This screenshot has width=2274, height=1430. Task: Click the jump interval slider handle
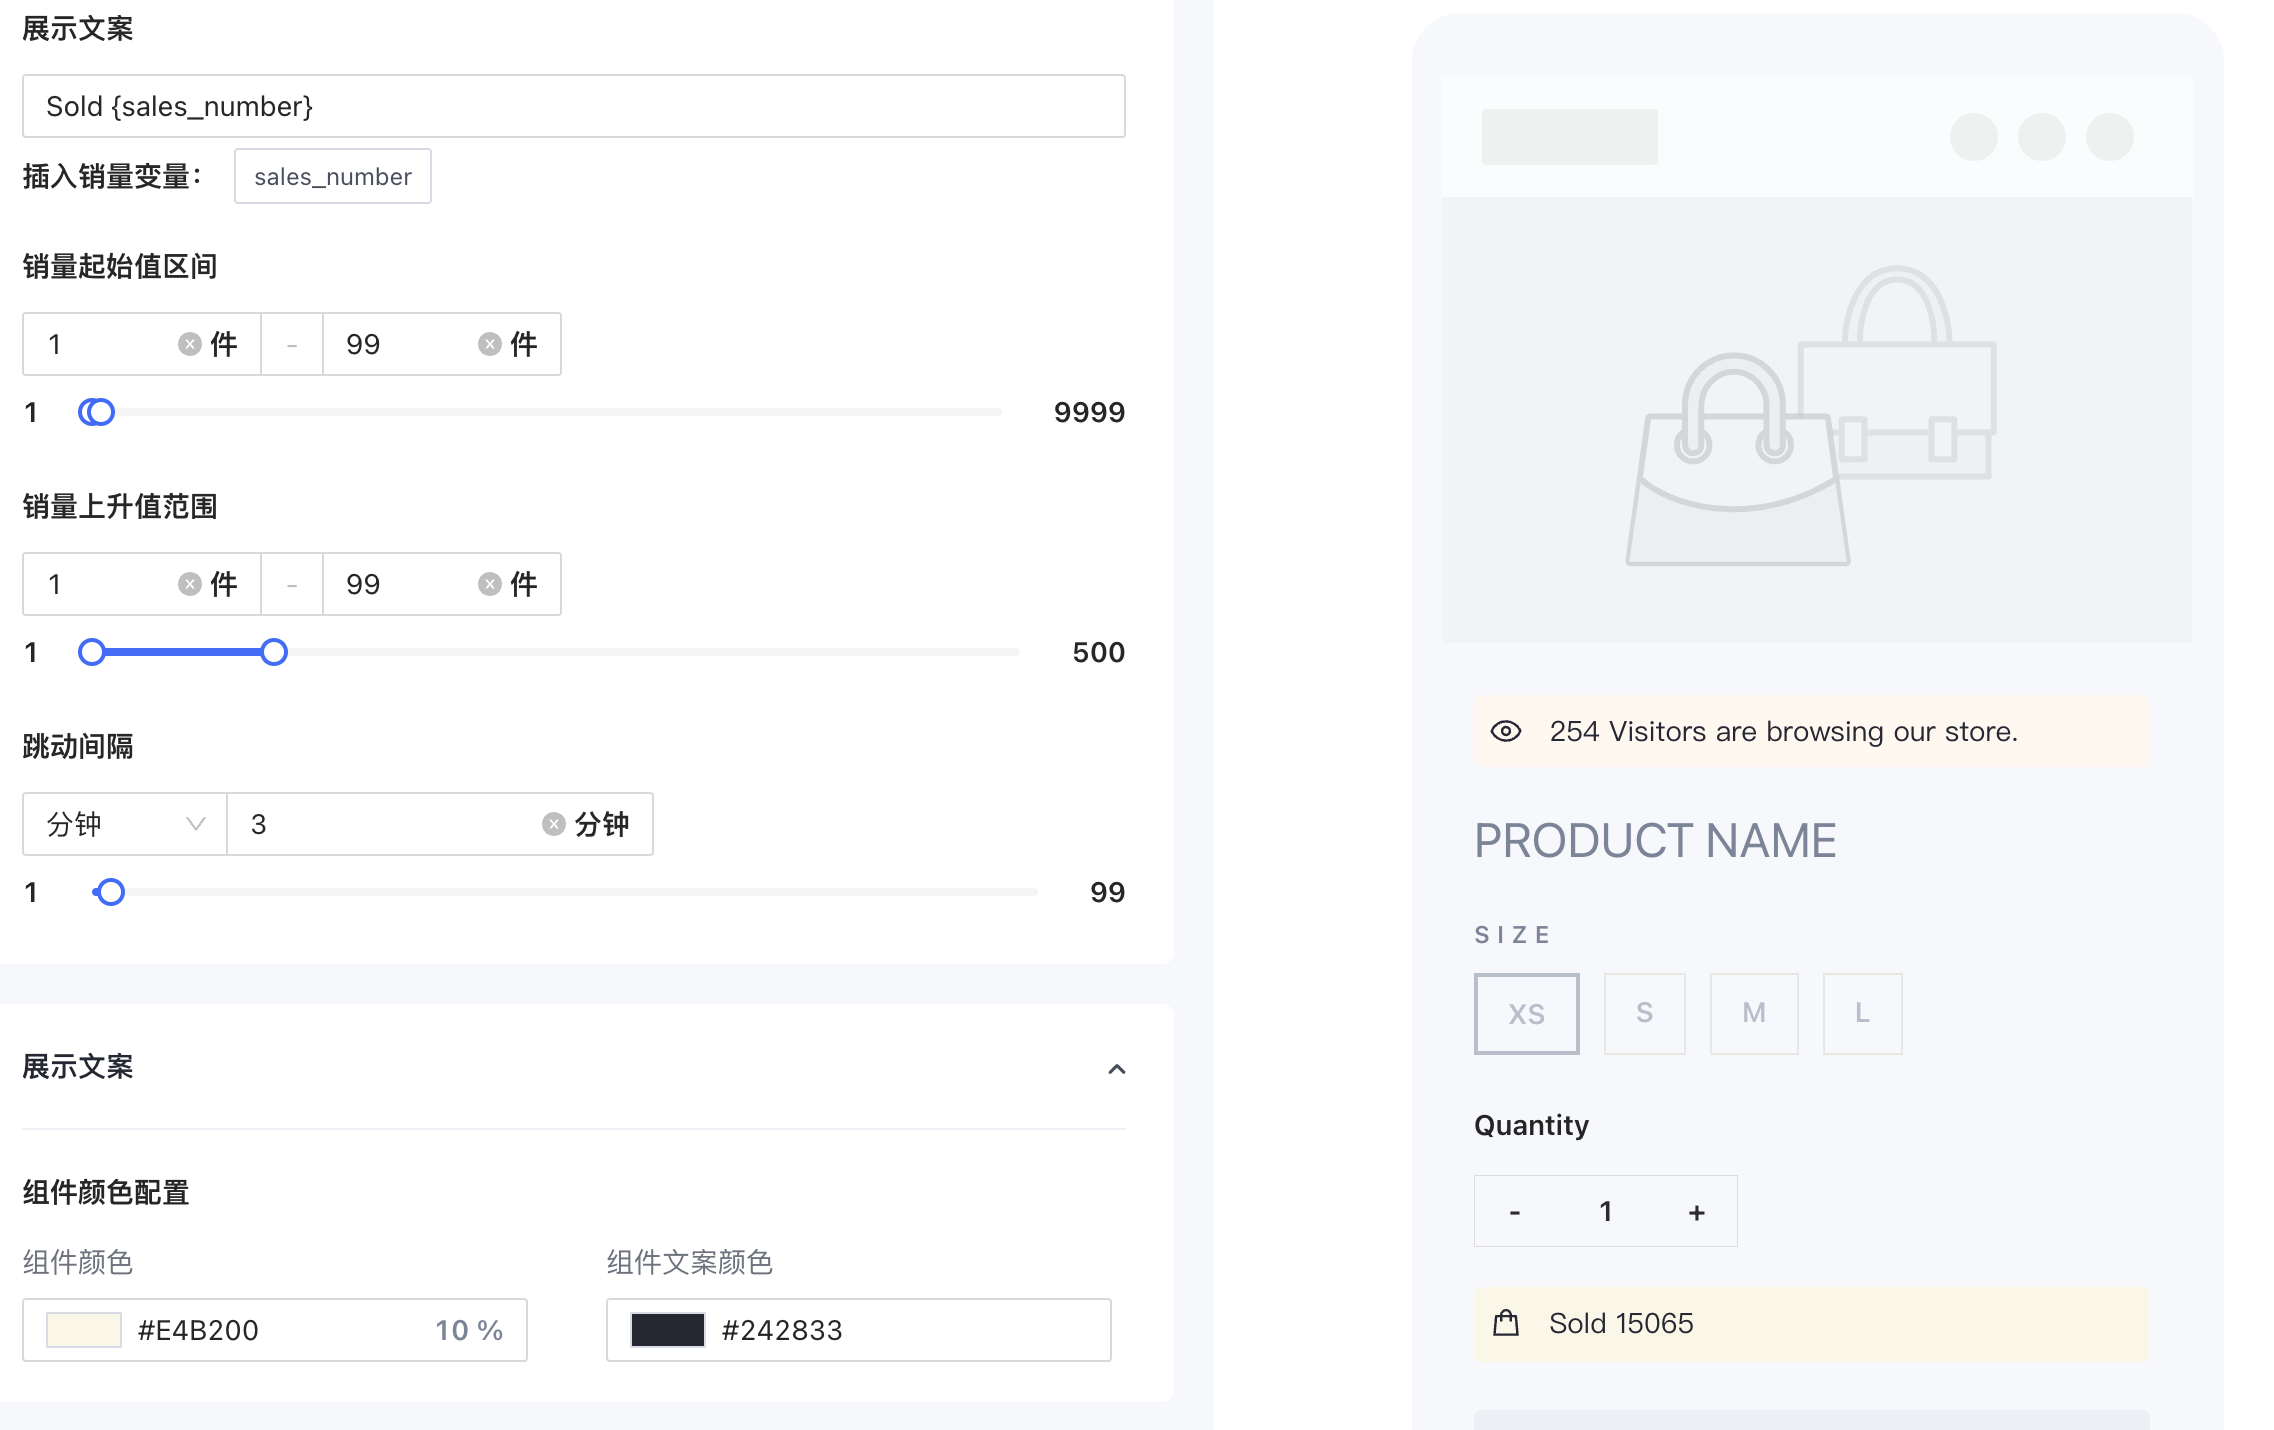110,892
